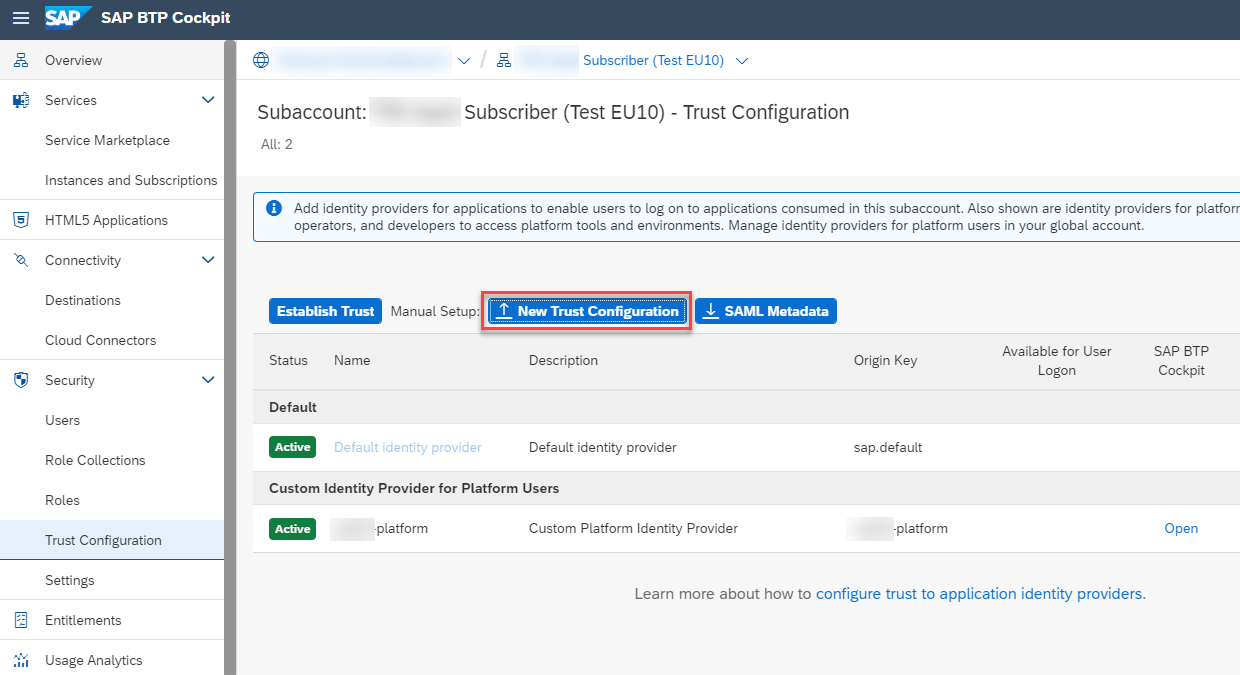Click the Entitlements icon in sidebar

coord(21,620)
